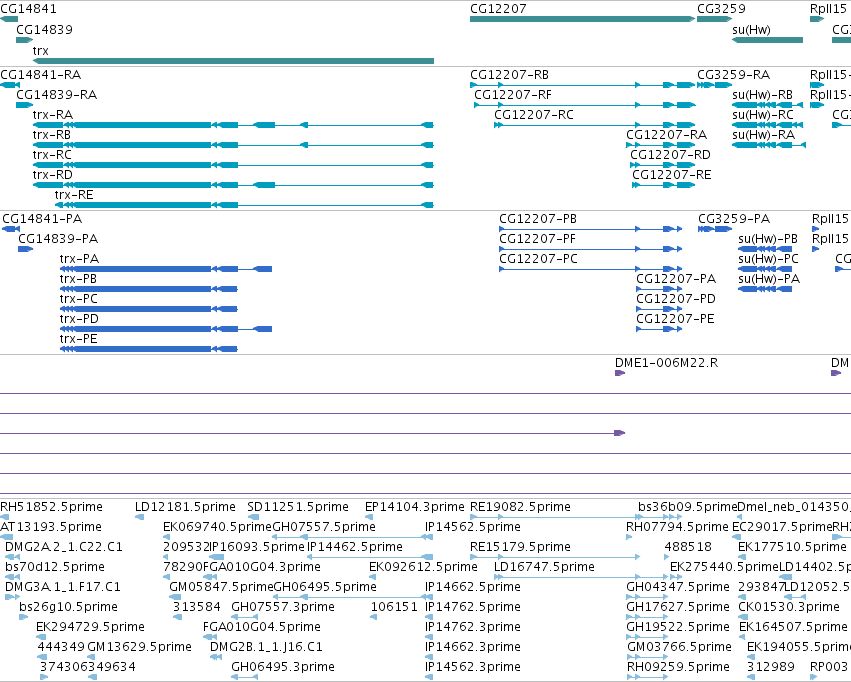The image size is (851, 682).
Task: Click the trx-PD protein label
Action: click(x=79, y=319)
